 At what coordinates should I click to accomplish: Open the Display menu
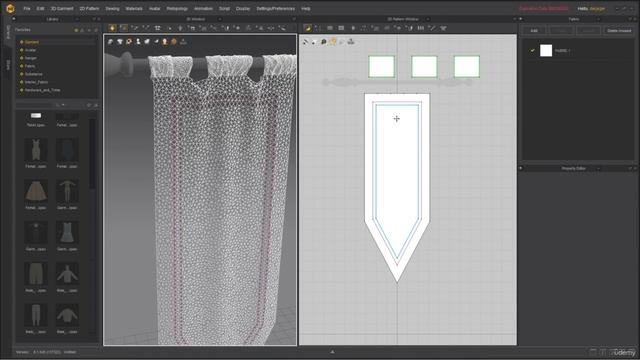(243, 9)
